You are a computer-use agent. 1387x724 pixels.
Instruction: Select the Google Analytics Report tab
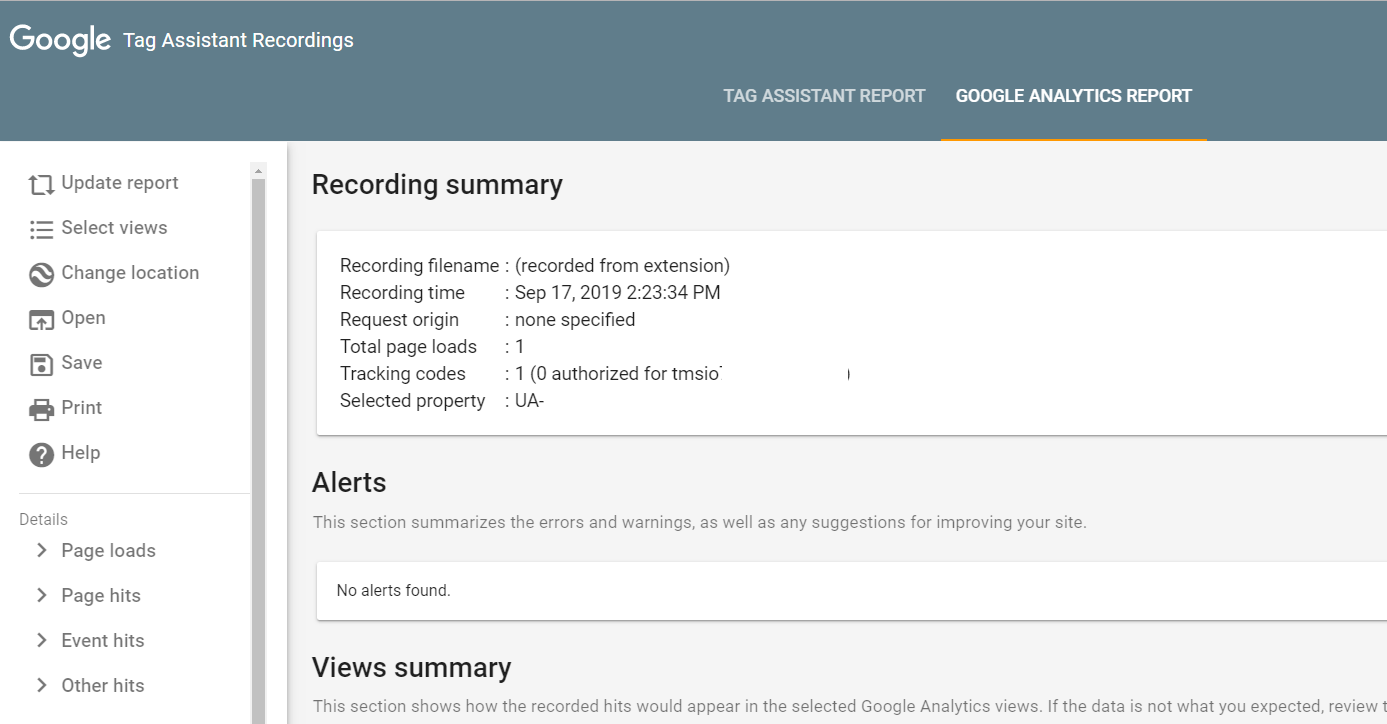tap(1073, 96)
